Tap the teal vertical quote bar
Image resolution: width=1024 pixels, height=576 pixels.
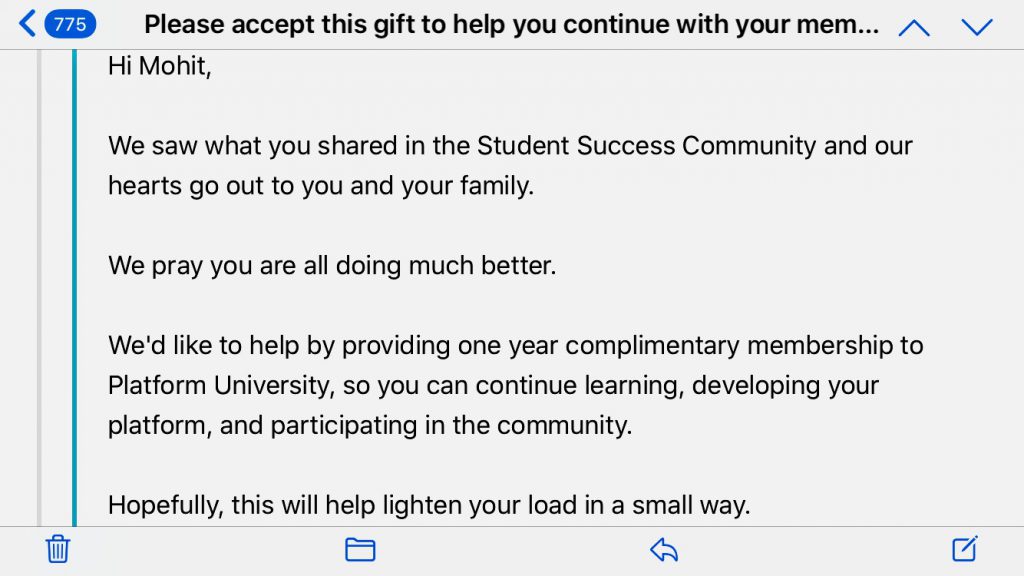74,288
